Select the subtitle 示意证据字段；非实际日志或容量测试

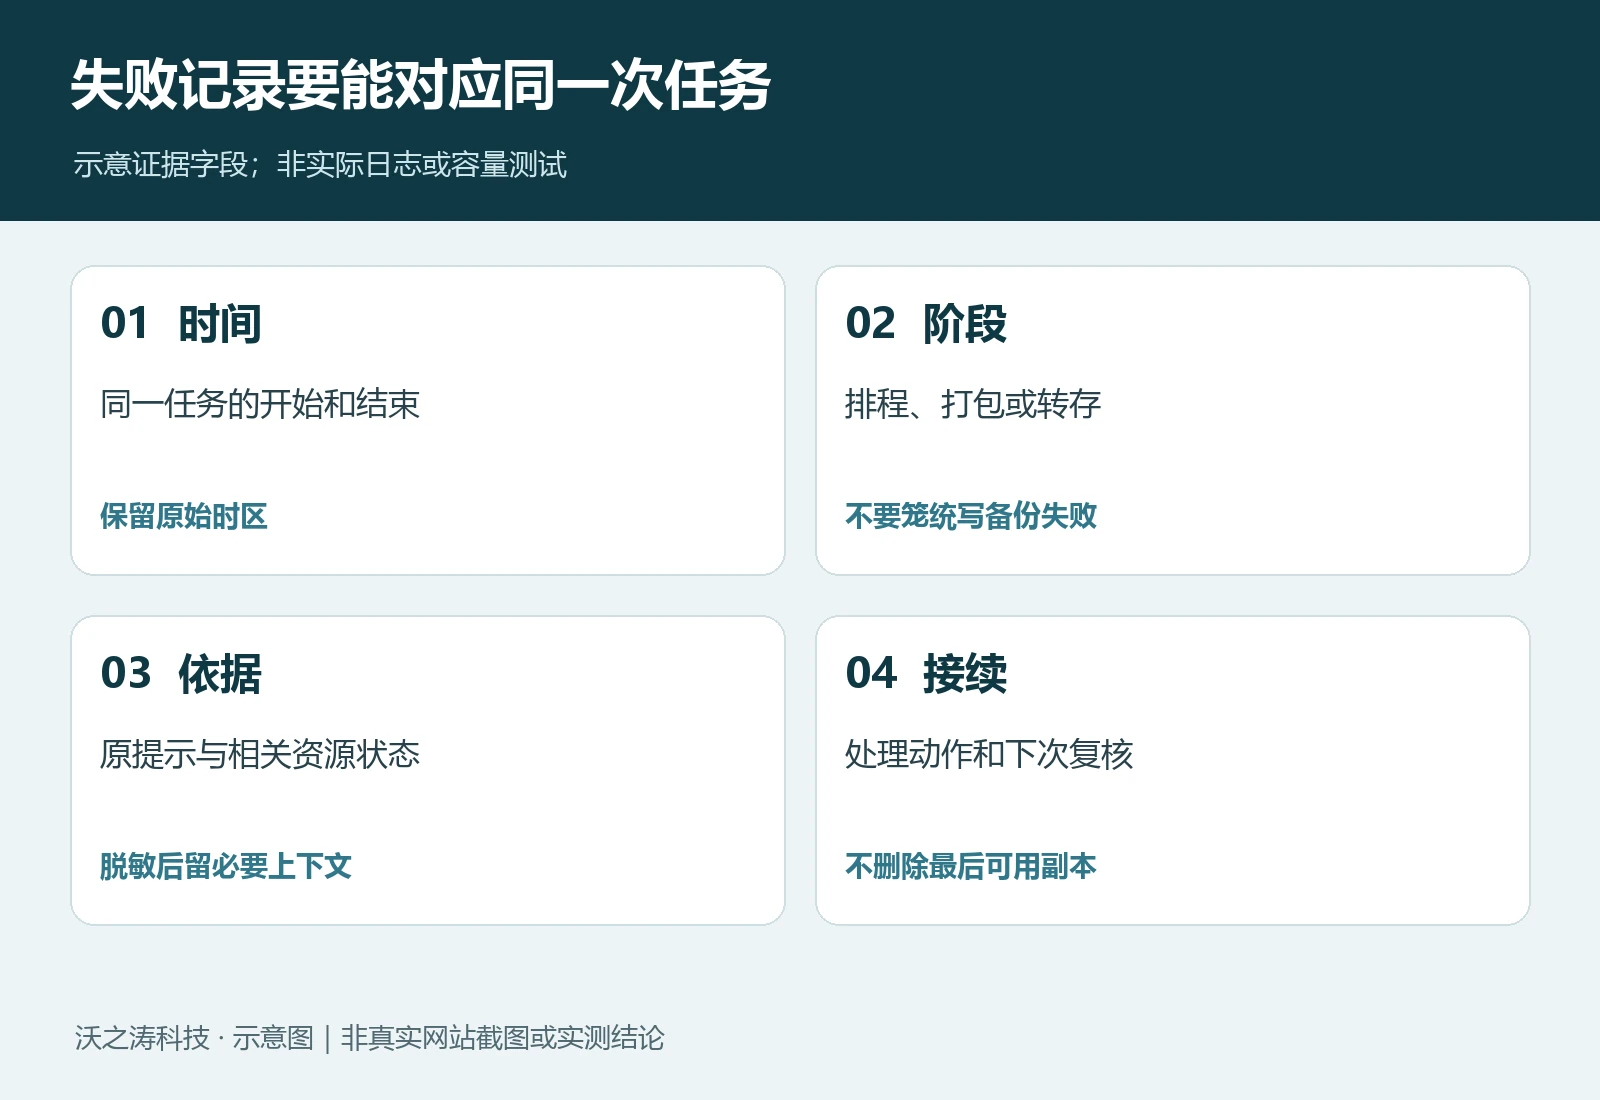coord(320,164)
